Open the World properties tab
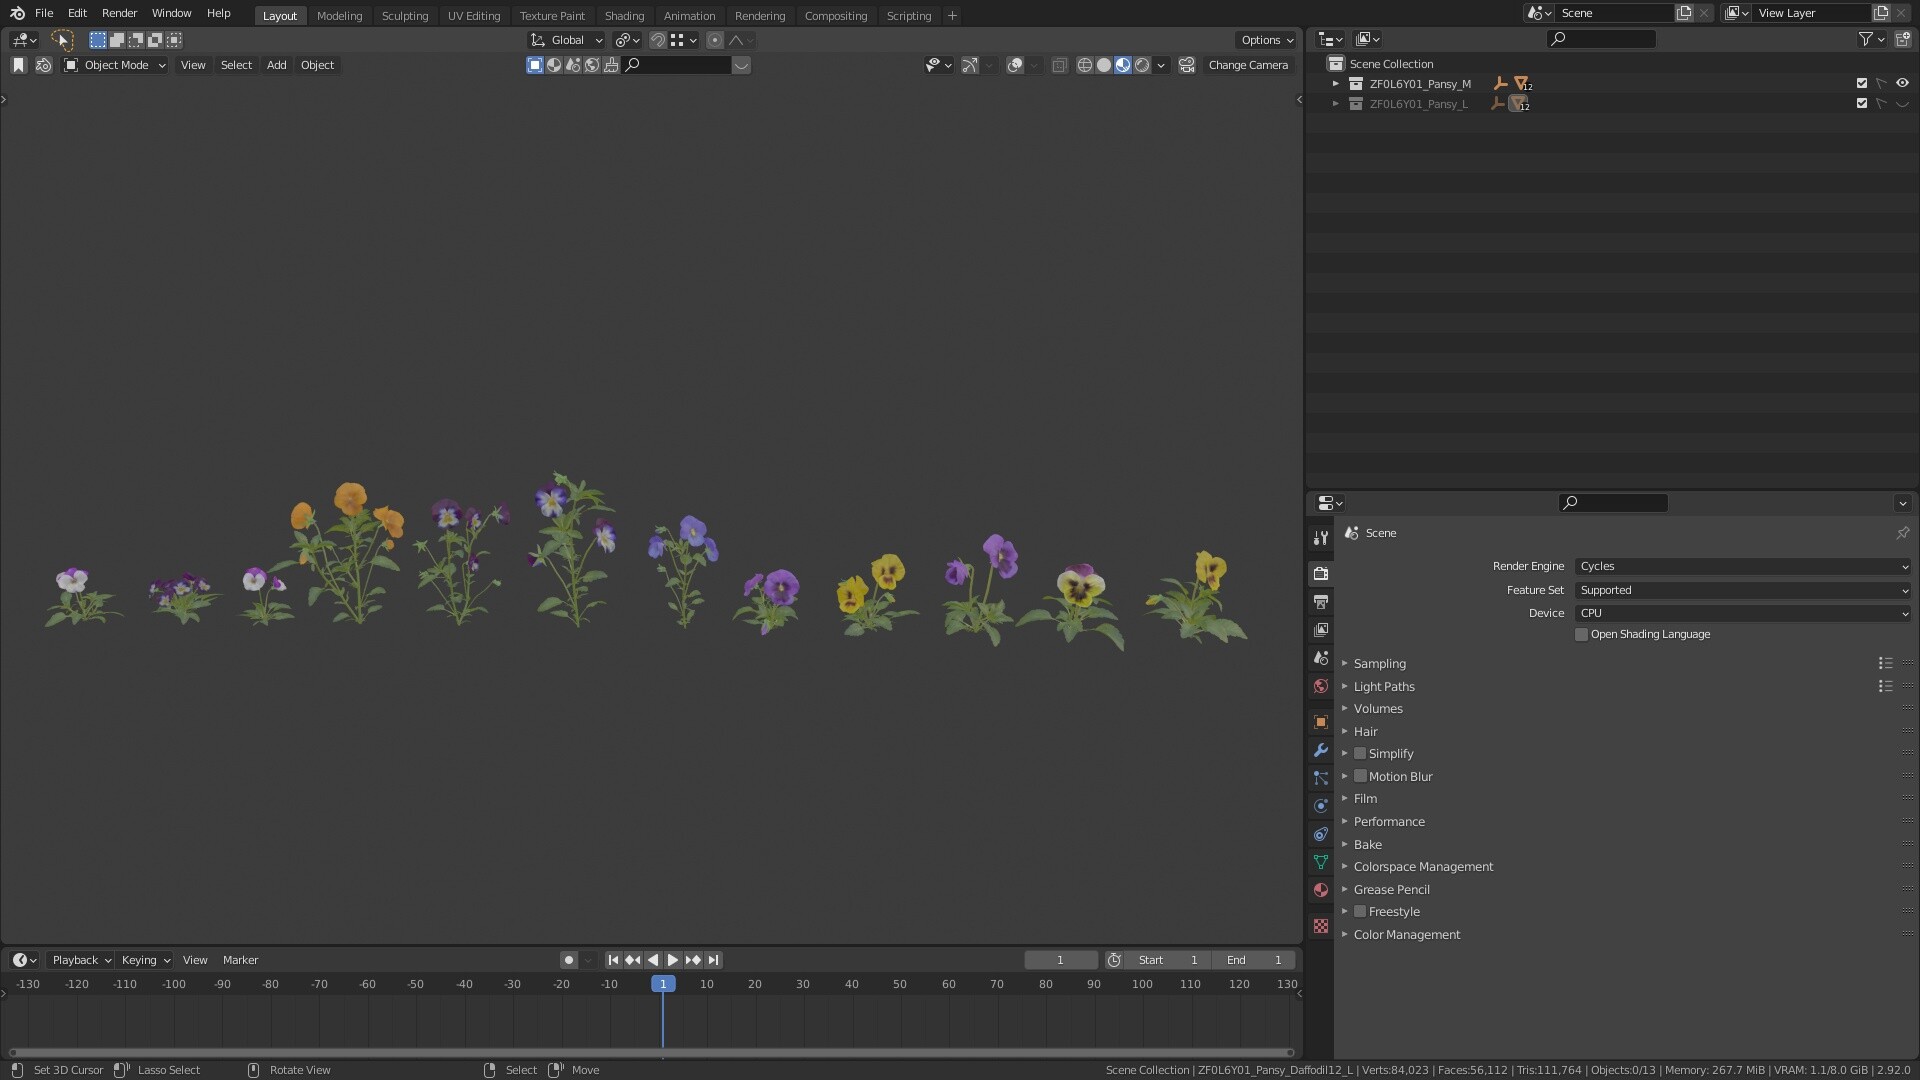1920x1080 pixels. pos(1321,686)
